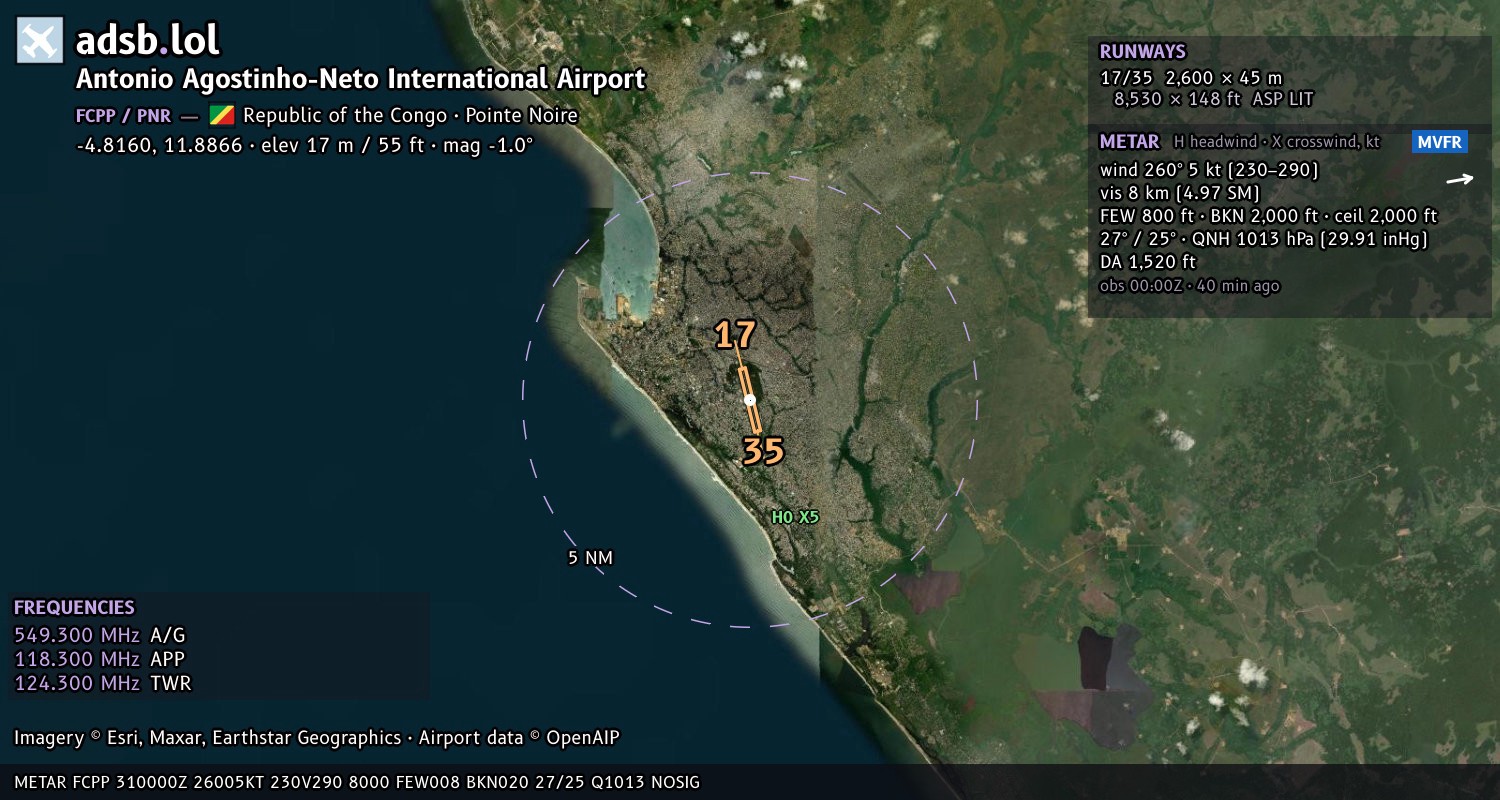Click the green H0 X5 wind component label
The width and height of the screenshot is (1500, 800).
(x=795, y=517)
